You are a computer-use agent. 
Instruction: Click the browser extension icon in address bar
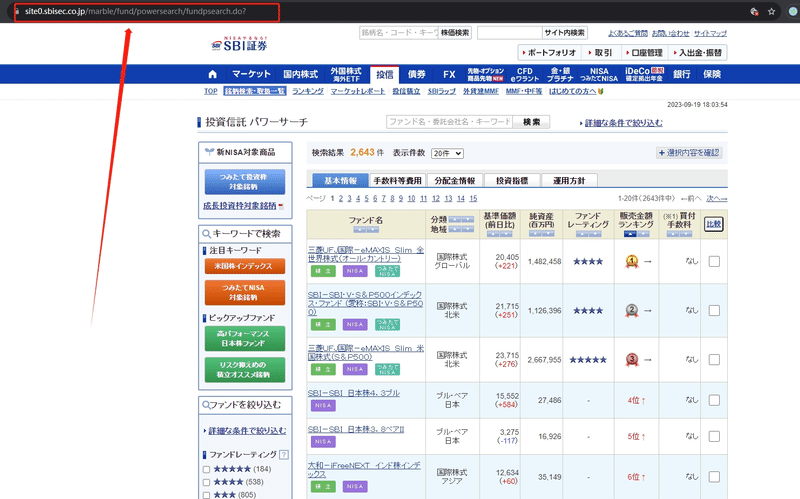click(x=754, y=11)
